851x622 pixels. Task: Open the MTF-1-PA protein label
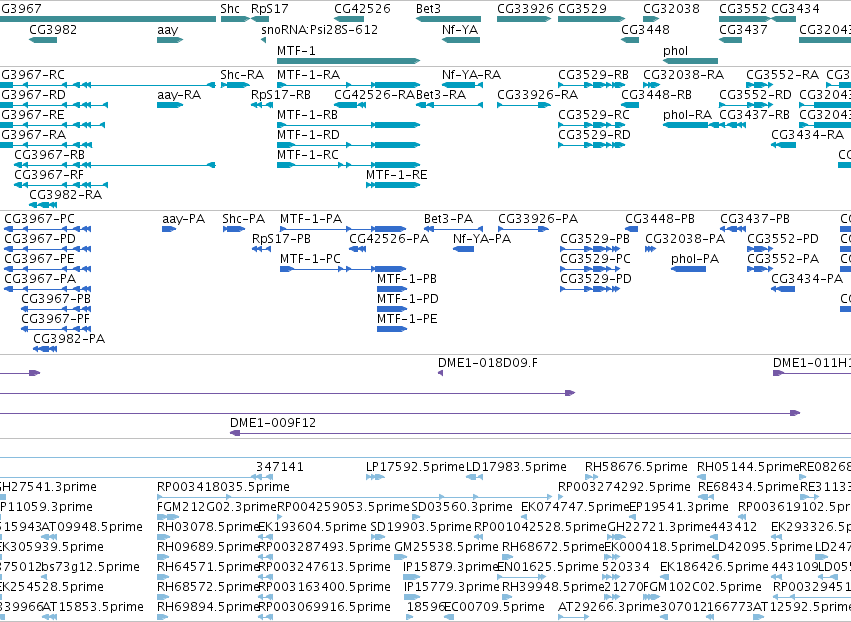point(311,219)
